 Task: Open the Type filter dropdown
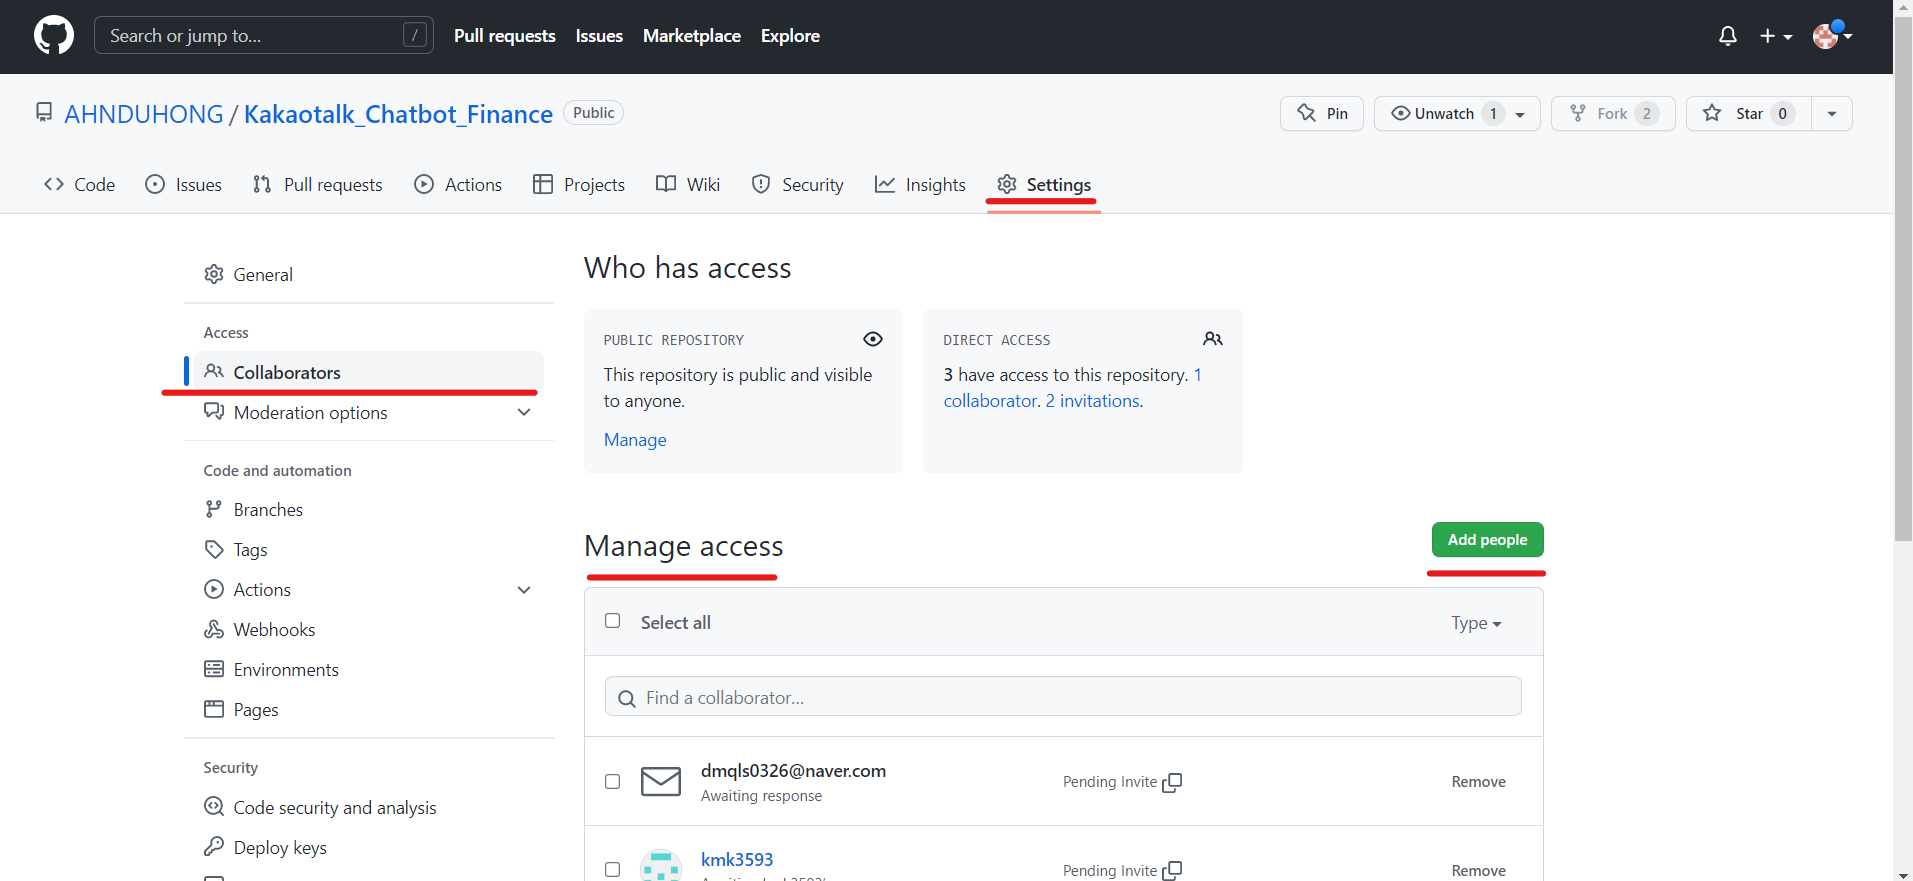[1477, 623]
